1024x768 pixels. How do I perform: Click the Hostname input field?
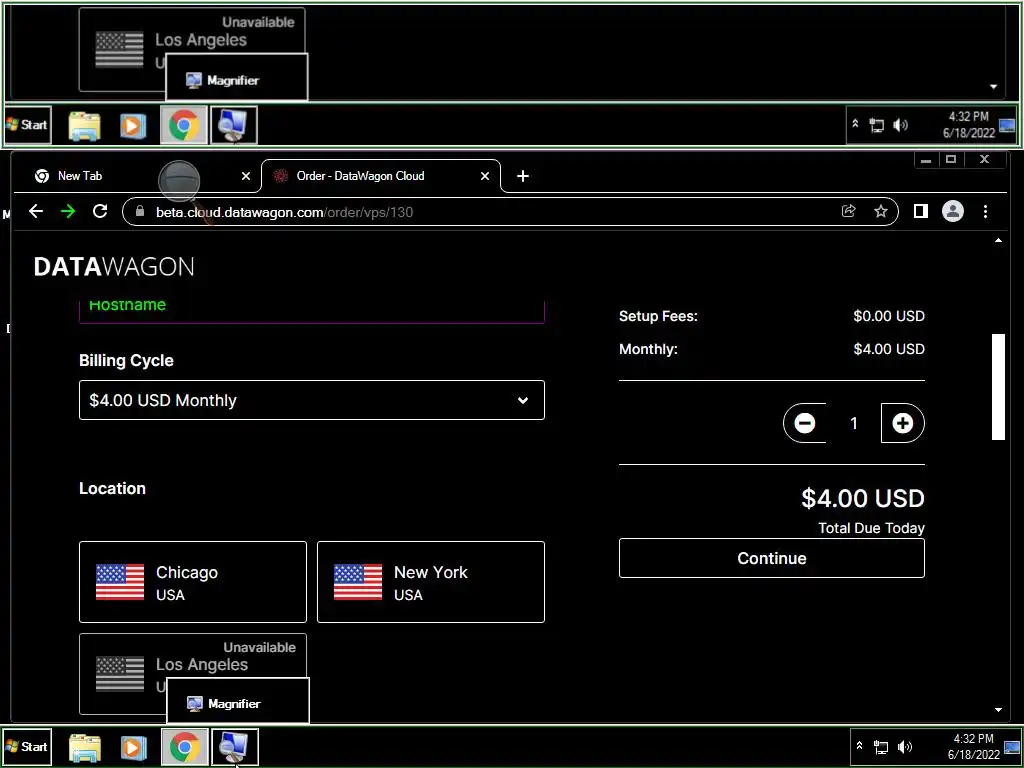(x=312, y=311)
